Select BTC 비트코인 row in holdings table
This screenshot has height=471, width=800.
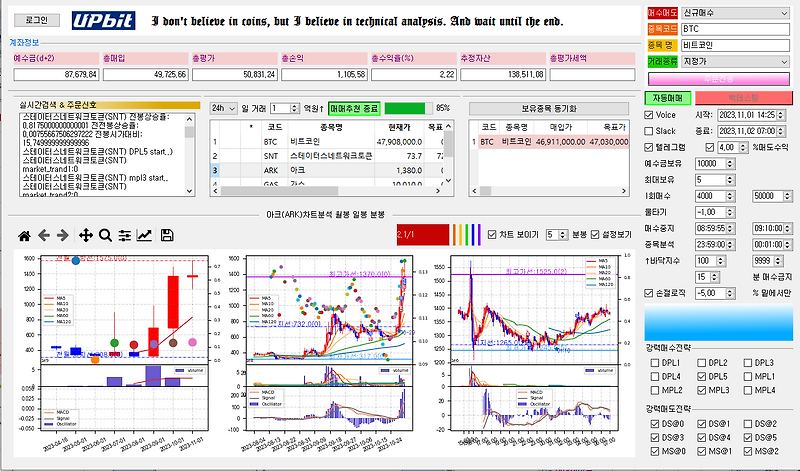(549, 142)
